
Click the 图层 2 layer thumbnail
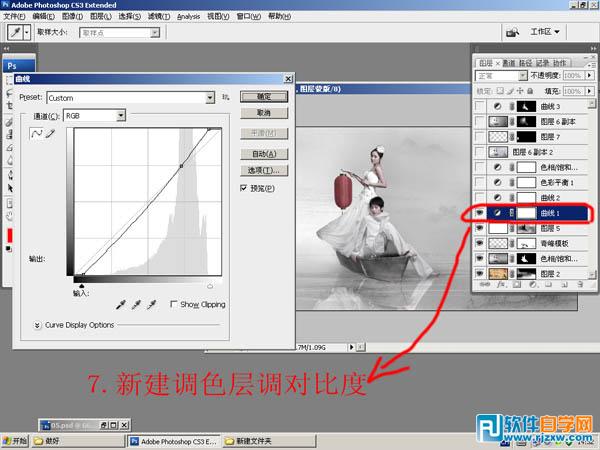pyautogui.click(x=498, y=274)
